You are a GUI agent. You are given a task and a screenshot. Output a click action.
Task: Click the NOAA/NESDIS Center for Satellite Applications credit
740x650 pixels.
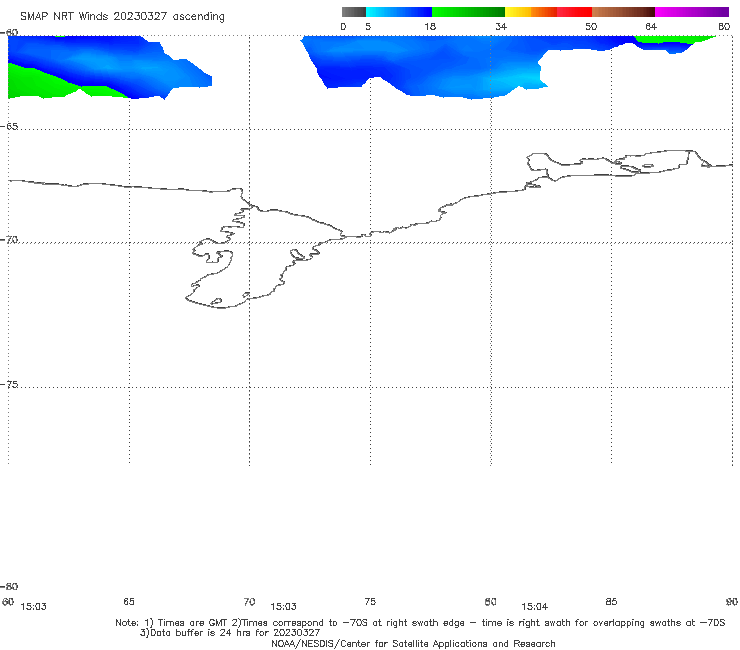point(413,644)
